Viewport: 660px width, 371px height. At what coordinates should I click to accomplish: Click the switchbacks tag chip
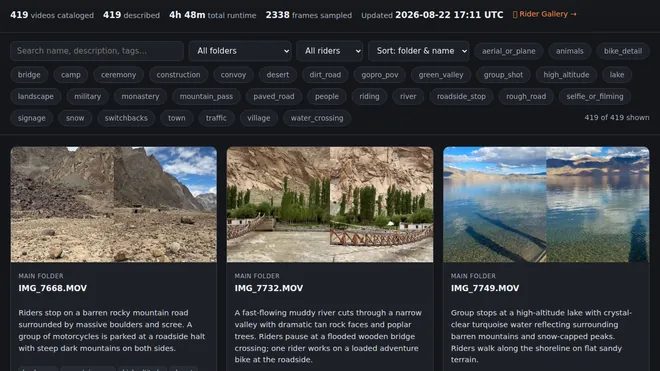126,118
